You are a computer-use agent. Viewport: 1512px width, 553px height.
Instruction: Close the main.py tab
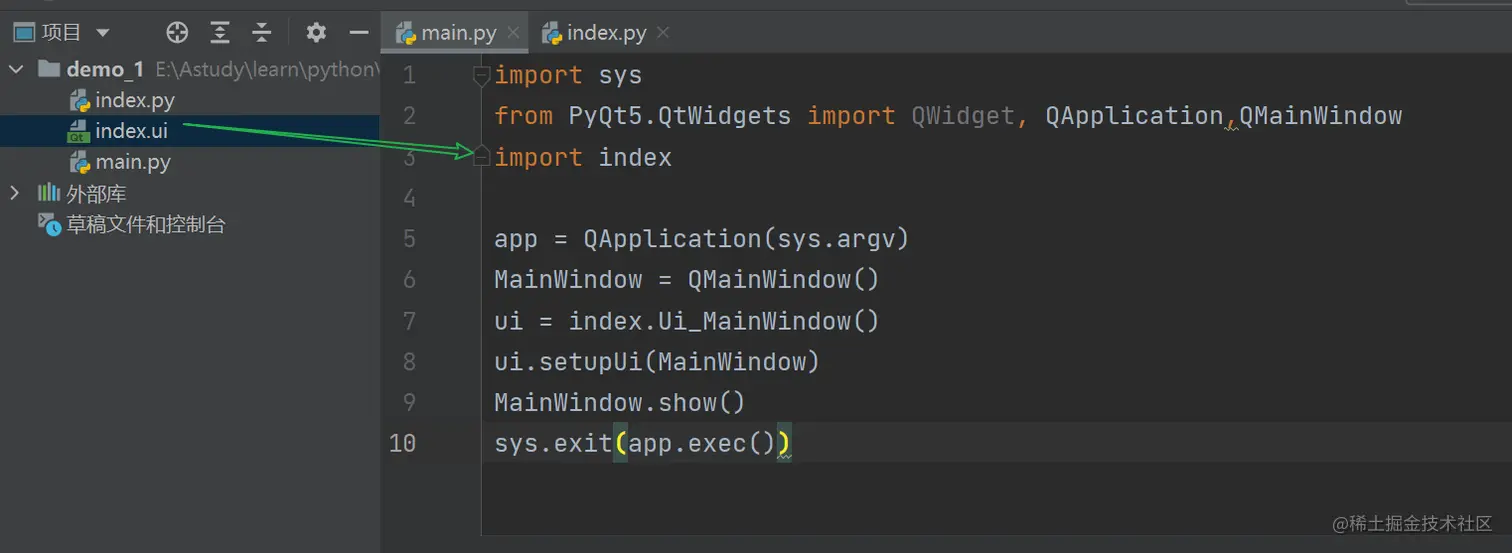click(x=514, y=33)
